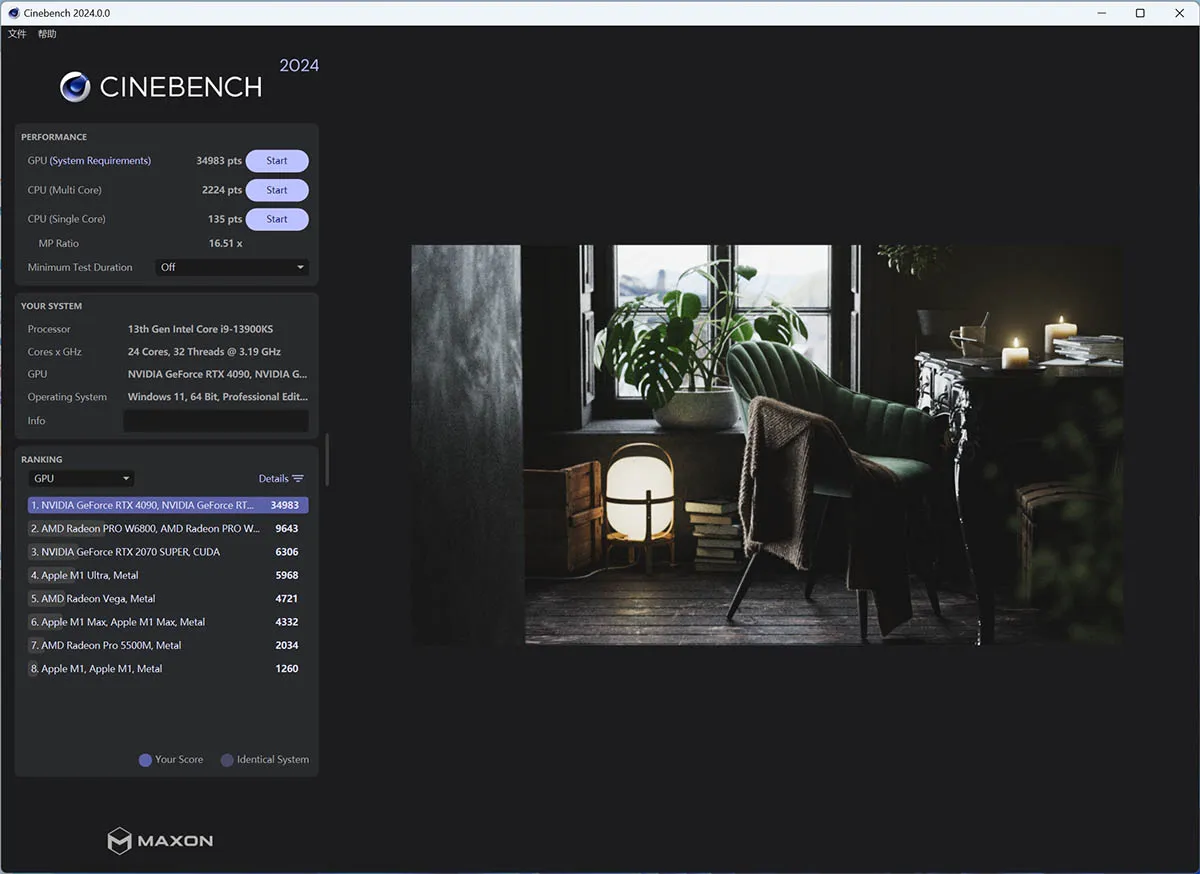
Task: Click the Cinebench logo sphere icon
Action: [x=75, y=87]
